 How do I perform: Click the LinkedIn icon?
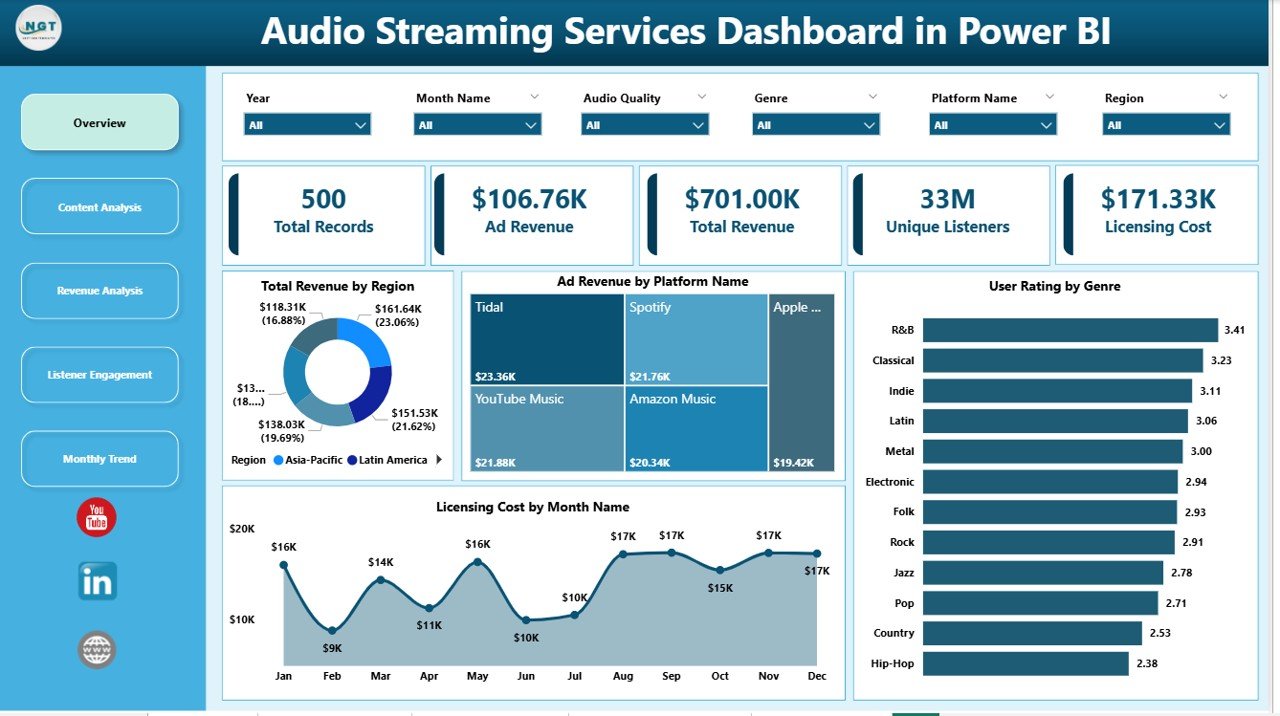(97, 581)
